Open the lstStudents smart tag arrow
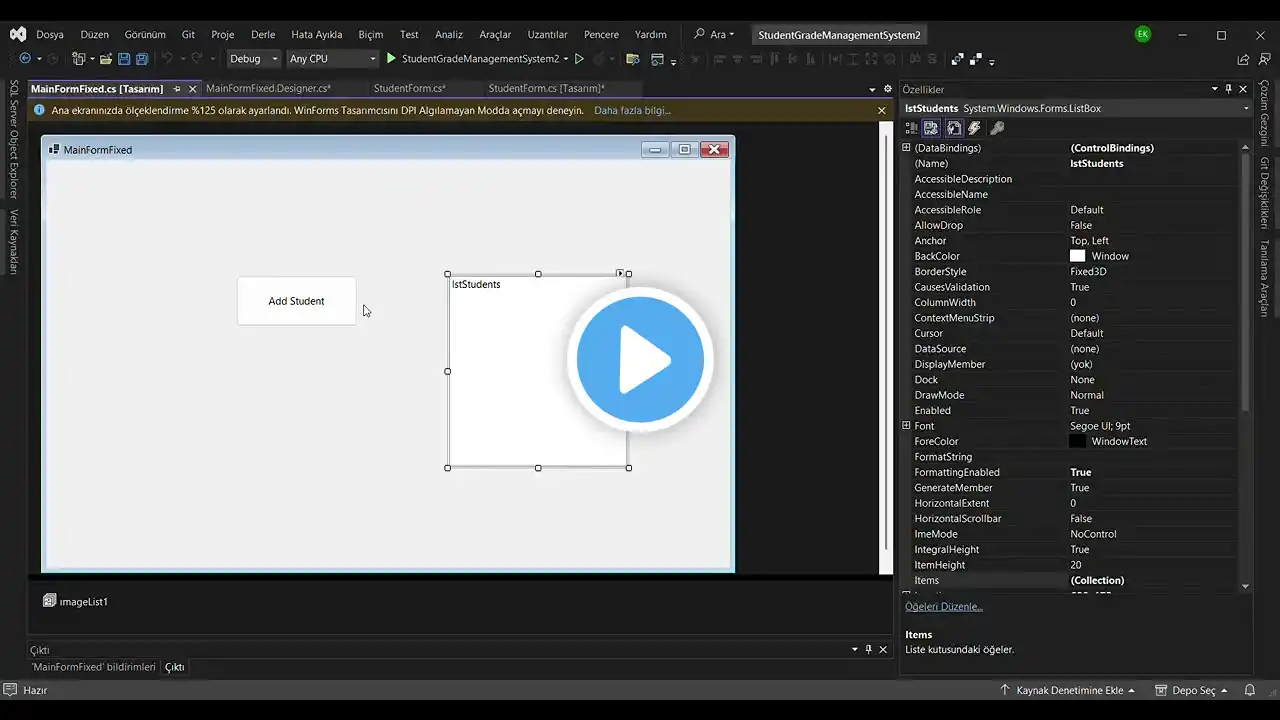The height and width of the screenshot is (720, 1280). pos(620,273)
